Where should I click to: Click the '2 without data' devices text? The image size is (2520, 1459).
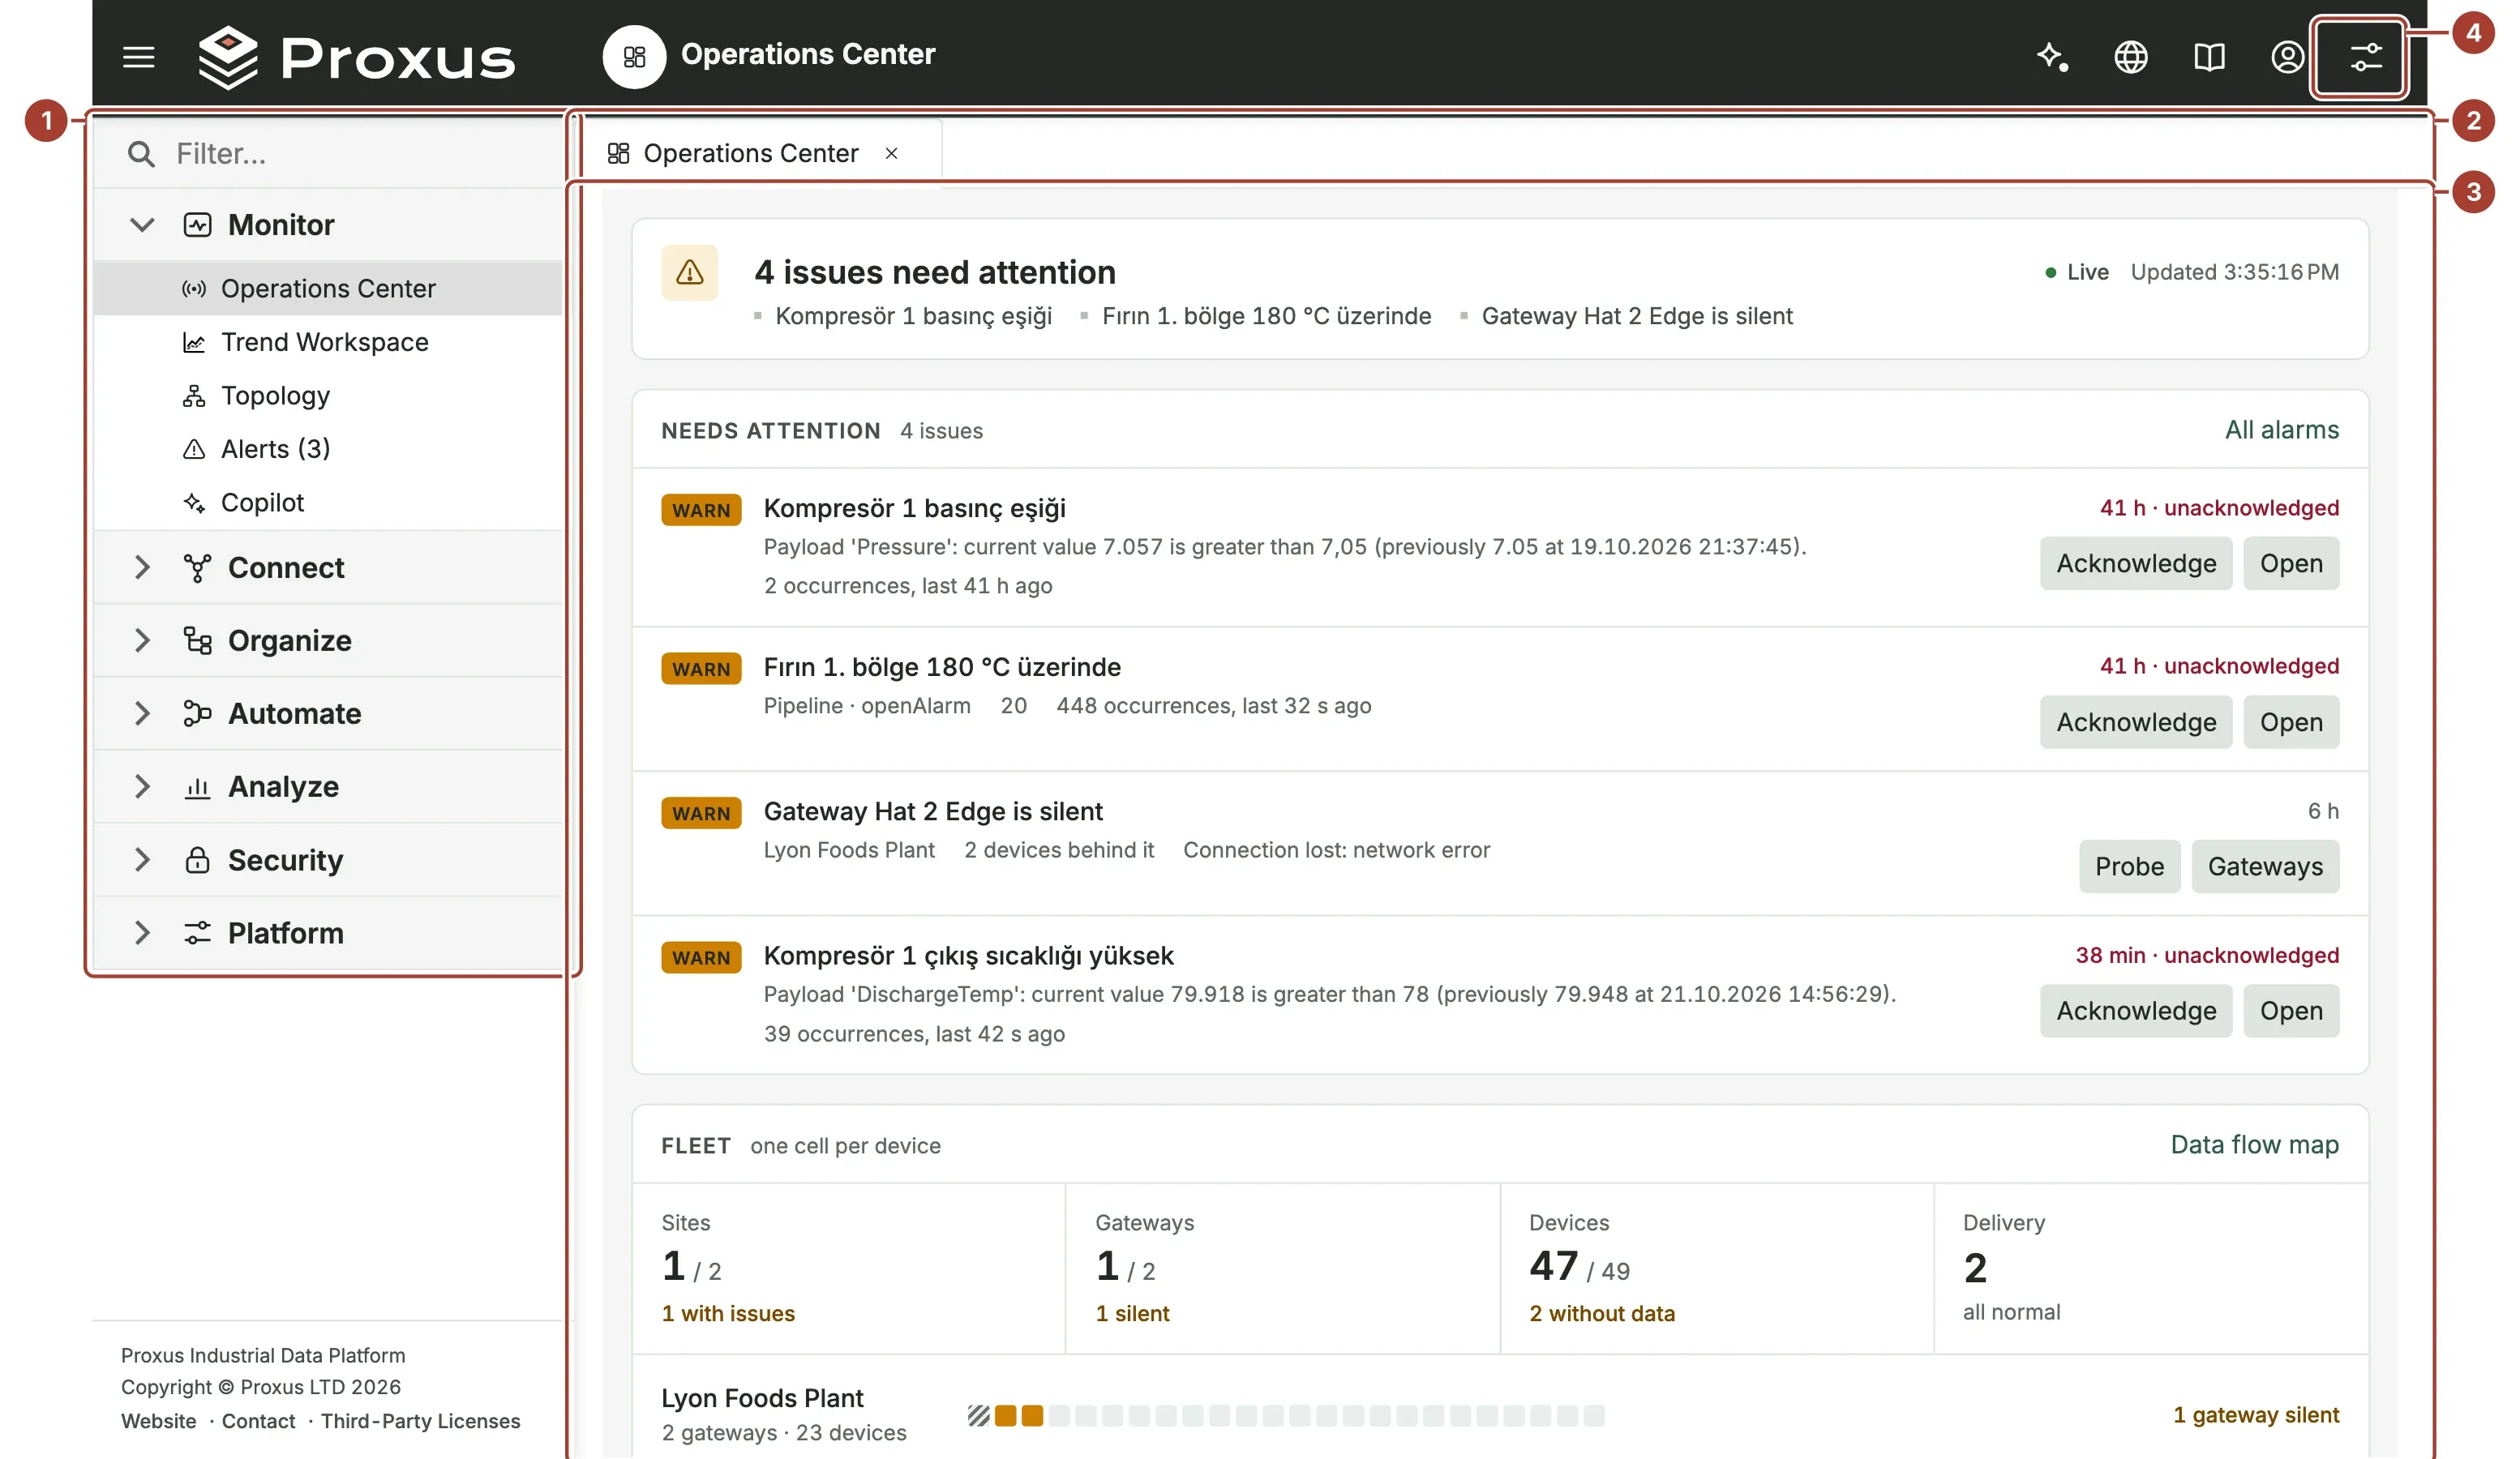coord(1601,1313)
